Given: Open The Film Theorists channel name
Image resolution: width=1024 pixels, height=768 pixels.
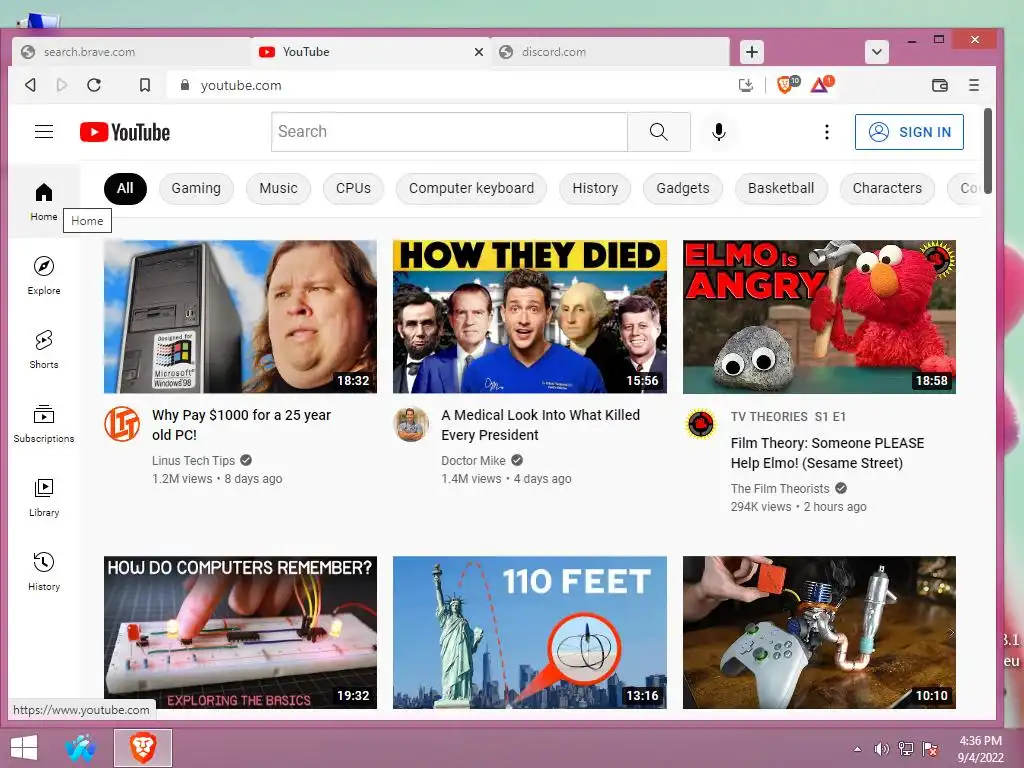Looking at the screenshot, I should point(780,488).
